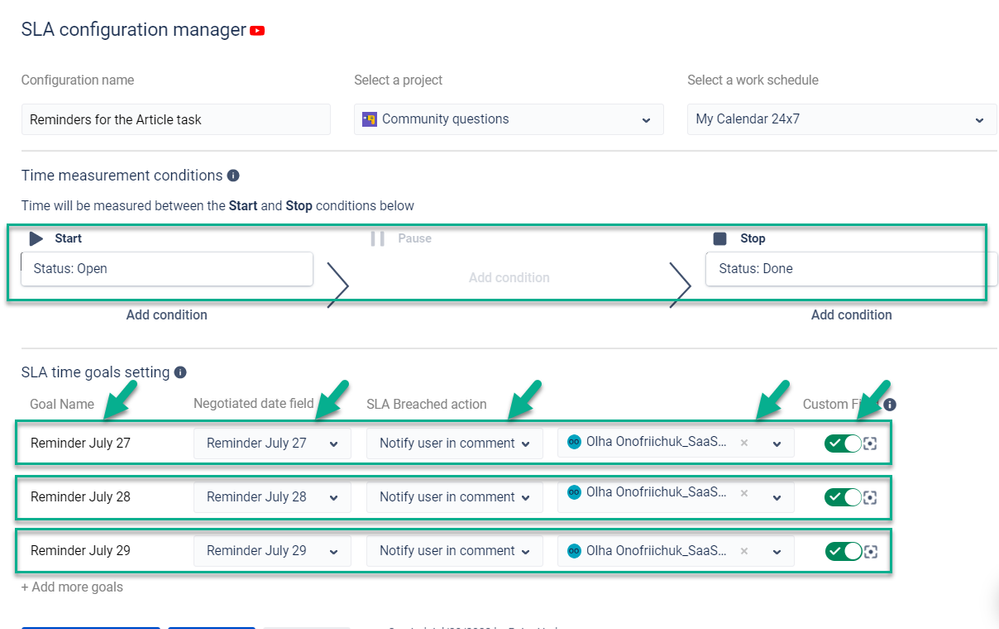
Task: Expand the My Calendar 24x7 schedule dropdown
Action: click(x=841, y=119)
